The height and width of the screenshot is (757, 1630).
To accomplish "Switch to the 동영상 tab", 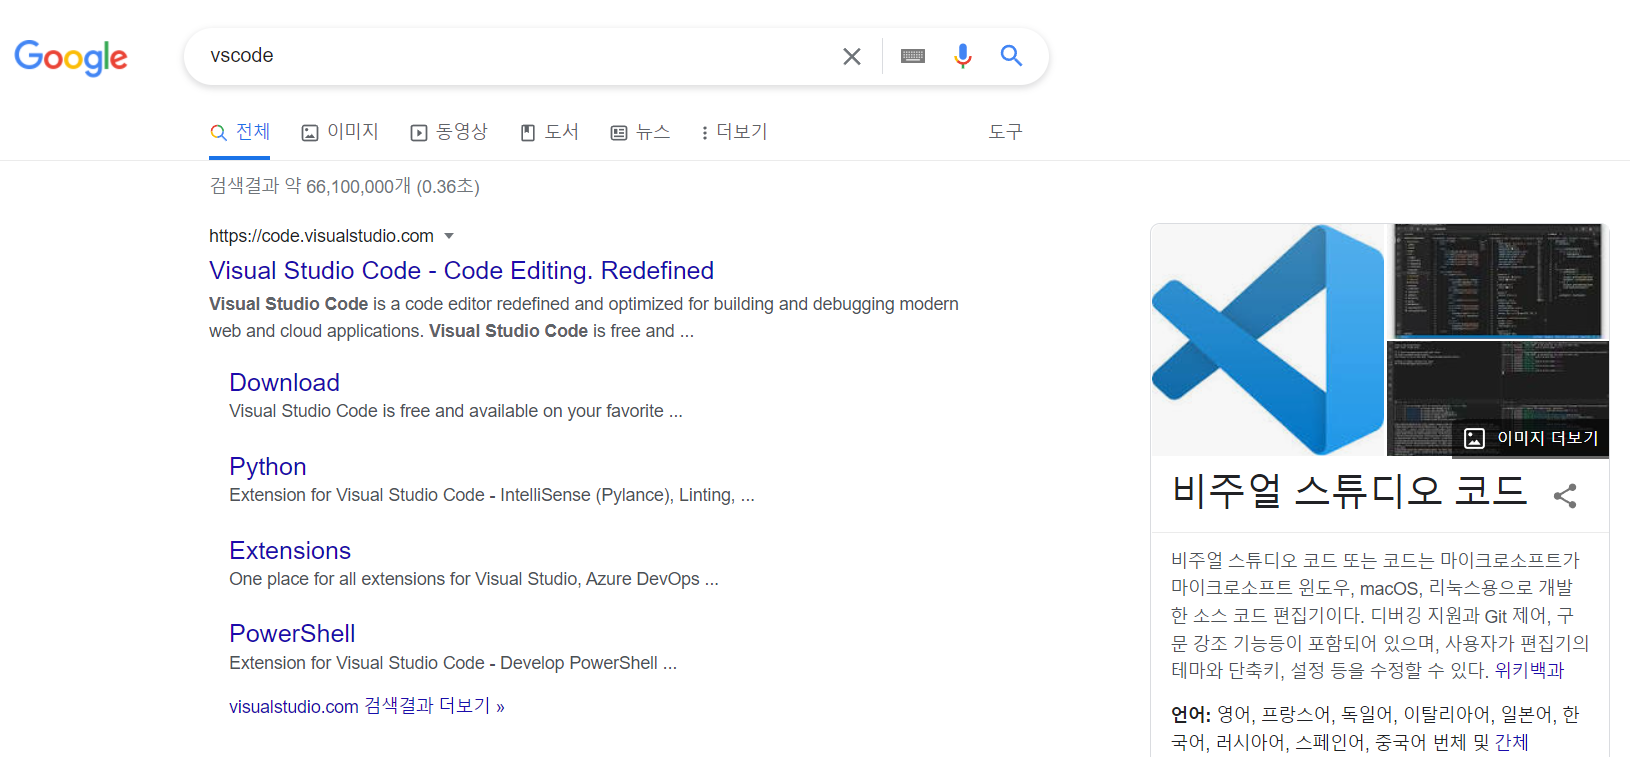I will (x=449, y=132).
